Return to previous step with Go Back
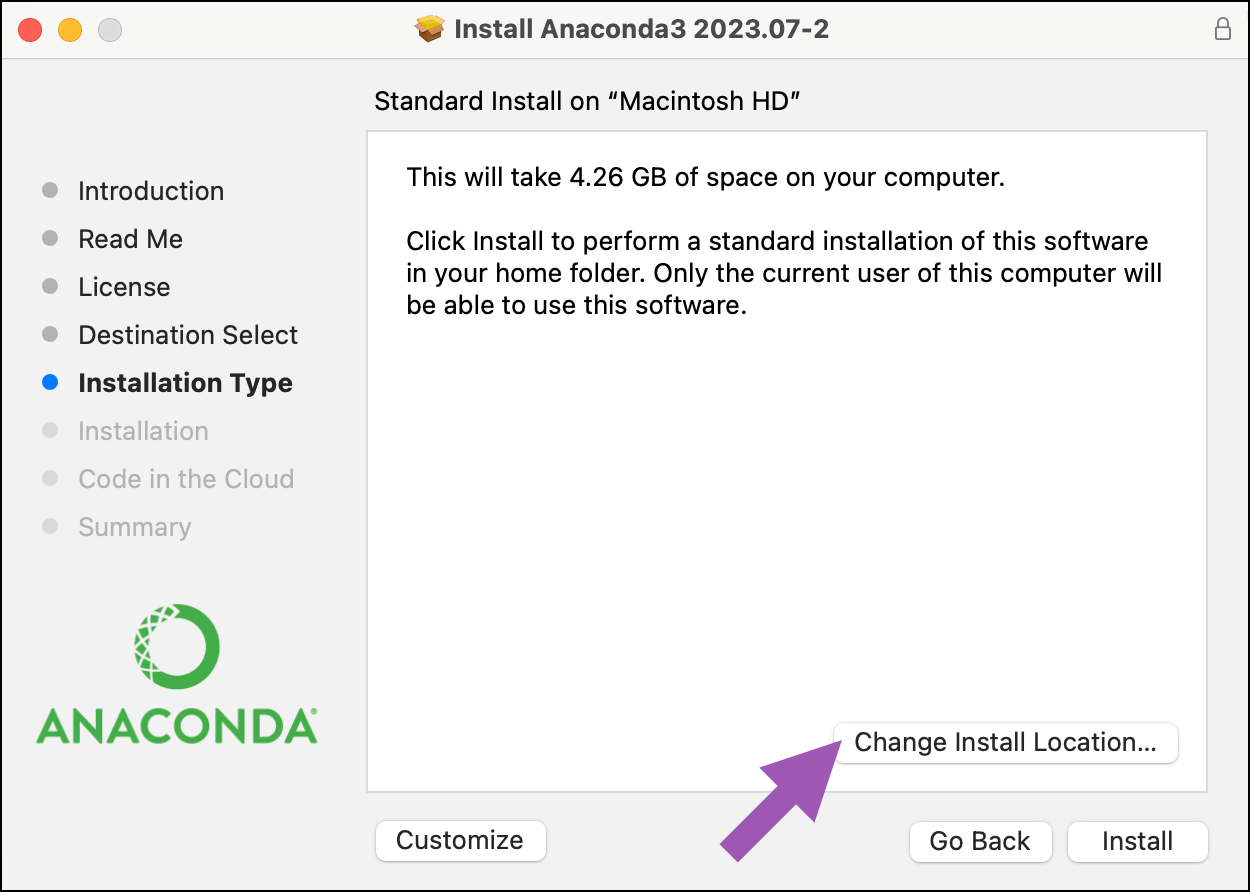Image resolution: width=1250 pixels, height=892 pixels. pos(980,841)
